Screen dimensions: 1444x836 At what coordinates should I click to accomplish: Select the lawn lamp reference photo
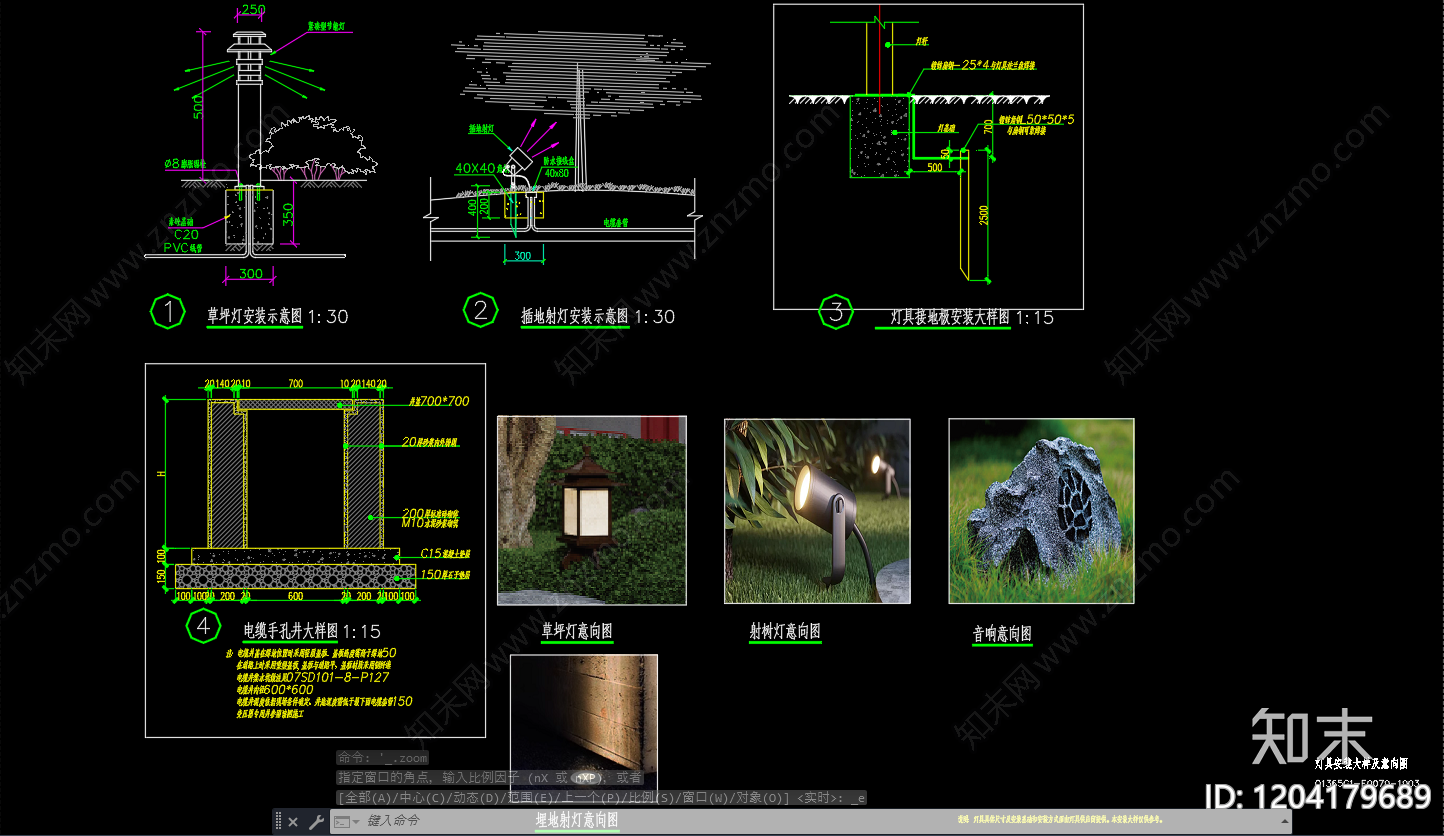pyautogui.click(x=592, y=510)
